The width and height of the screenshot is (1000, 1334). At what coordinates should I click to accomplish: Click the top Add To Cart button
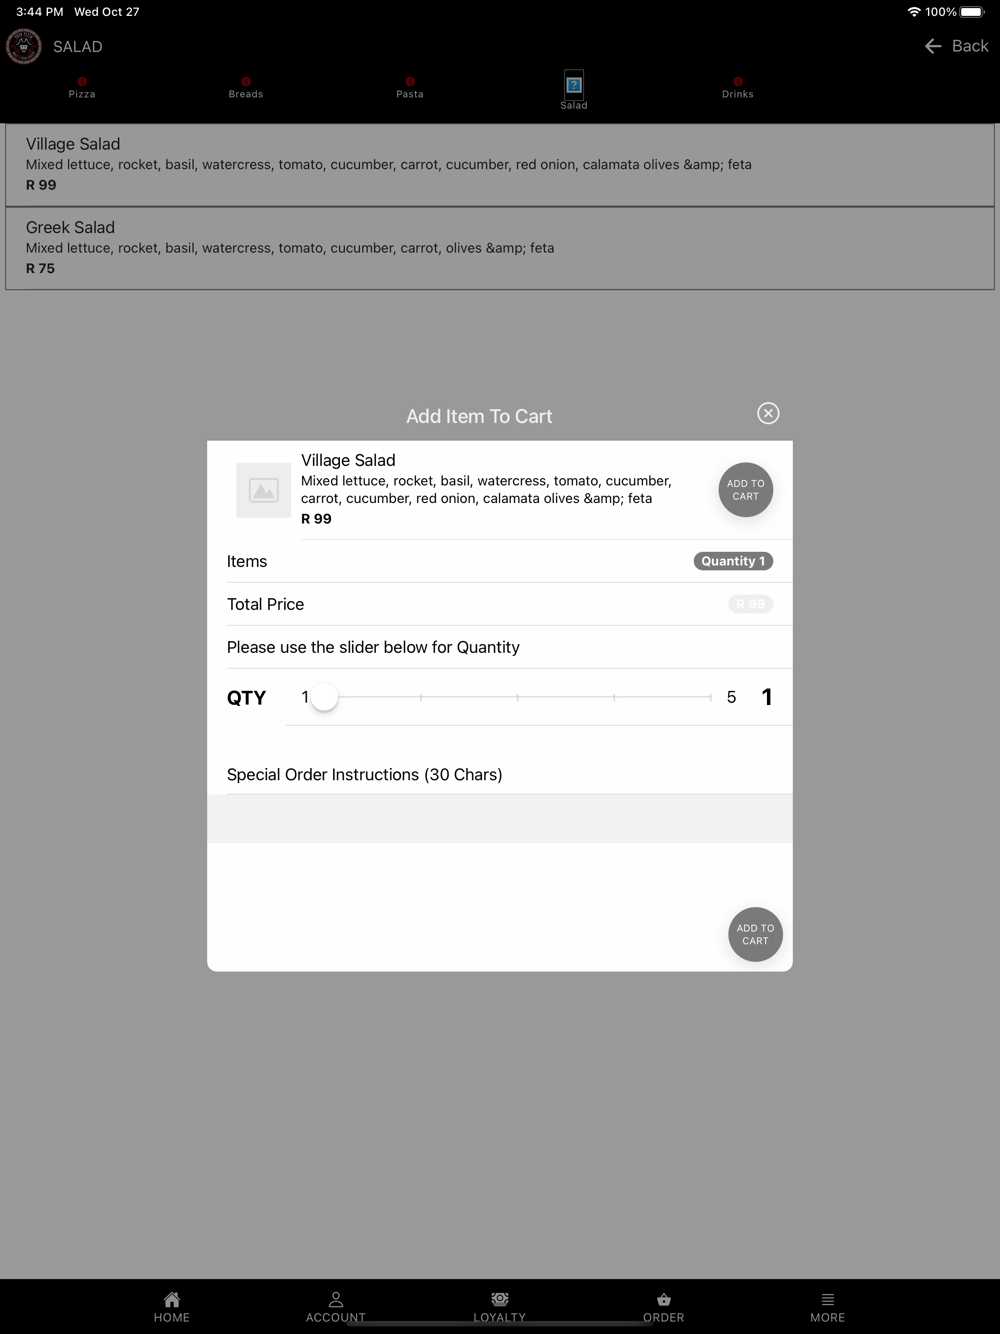pyautogui.click(x=746, y=490)
